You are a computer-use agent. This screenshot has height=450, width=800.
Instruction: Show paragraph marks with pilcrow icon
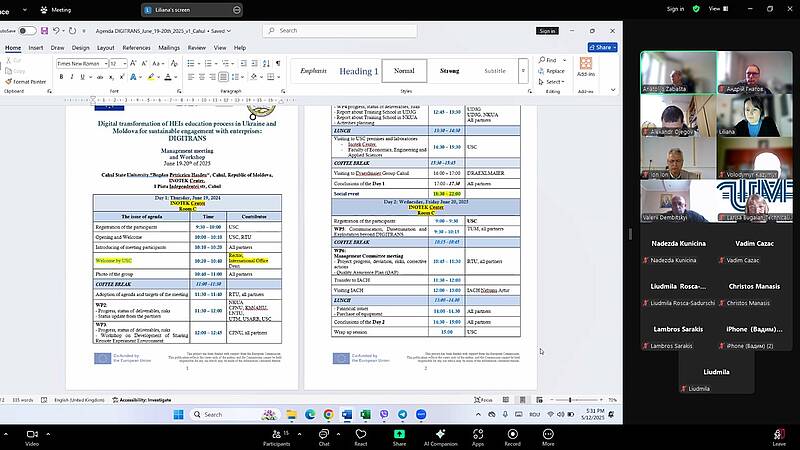click(278, 63)
